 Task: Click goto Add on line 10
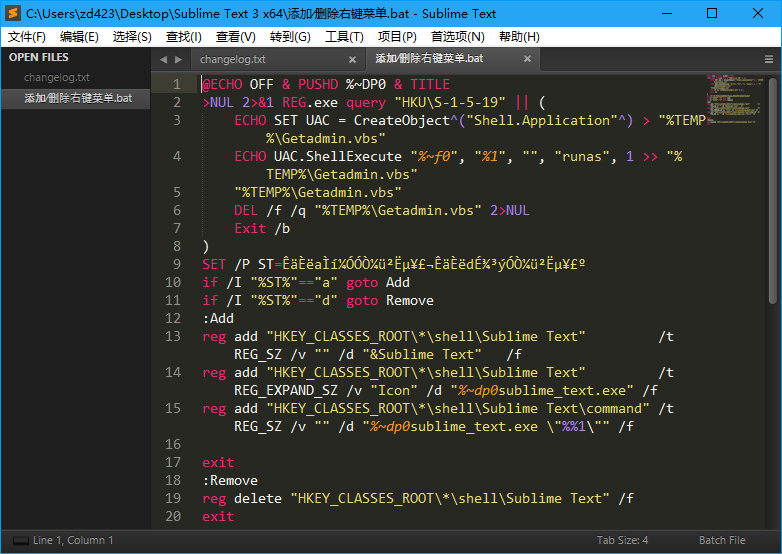(x=378, y=283)
